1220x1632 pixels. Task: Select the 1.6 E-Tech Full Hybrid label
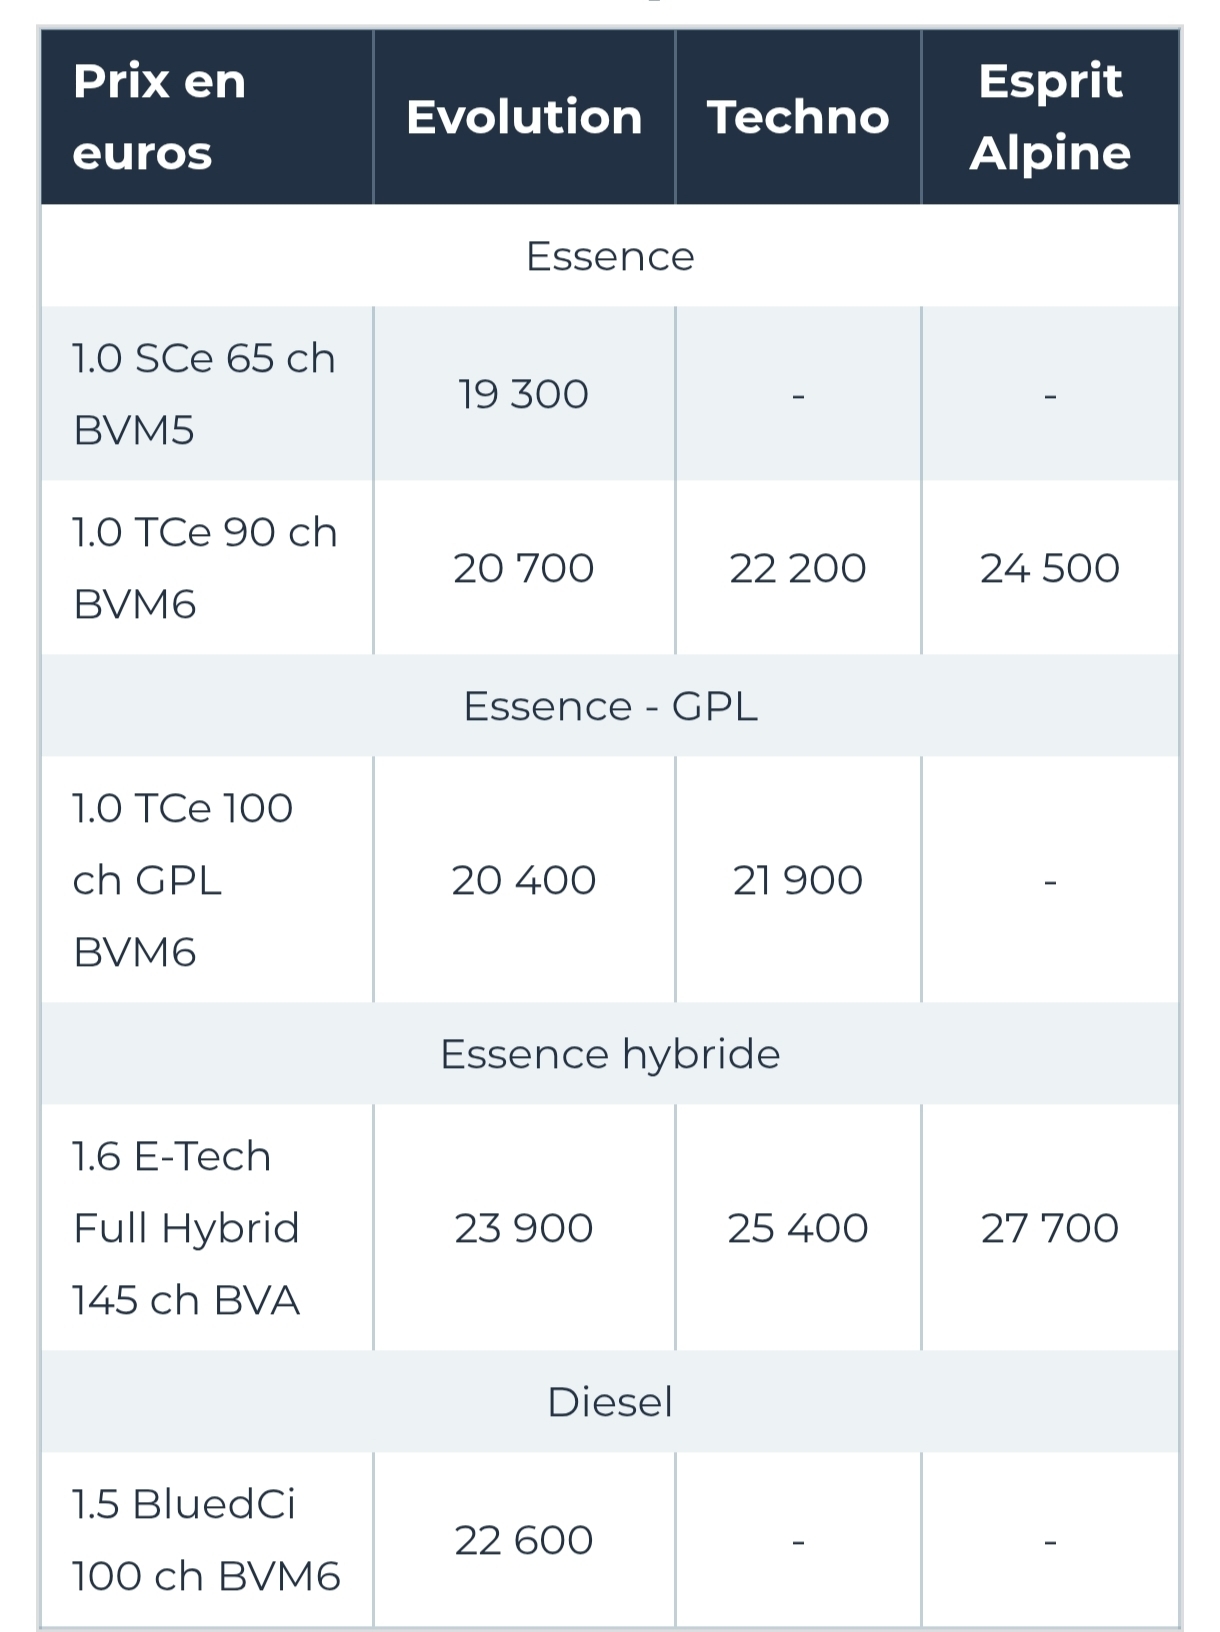186,1228
